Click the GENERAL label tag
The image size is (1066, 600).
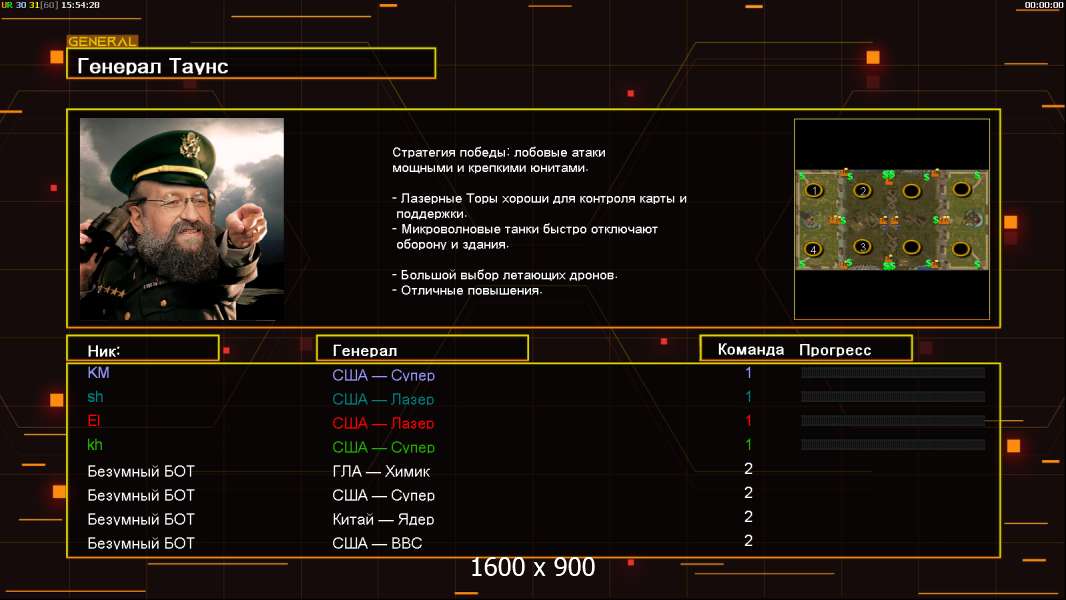point(103,41)
